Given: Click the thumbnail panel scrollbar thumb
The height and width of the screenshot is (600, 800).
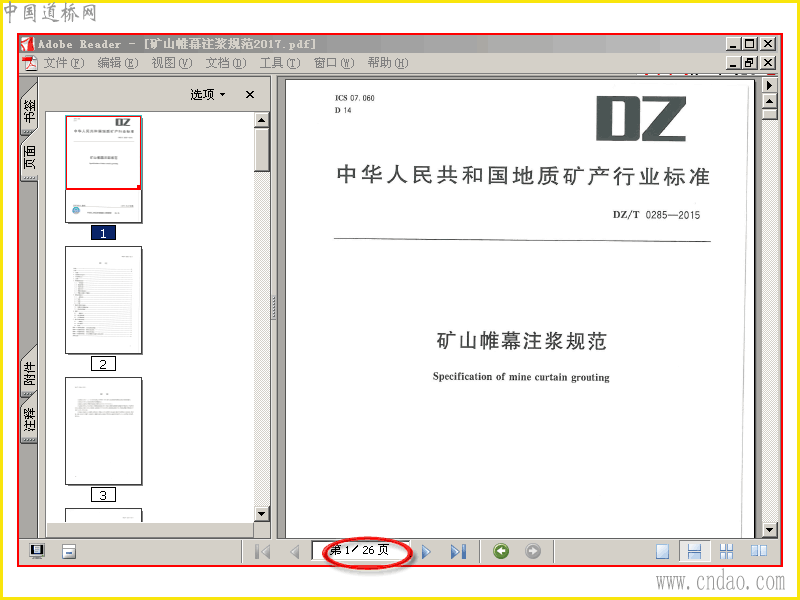Looking at the screenshot, I should (x=262, y=150).
